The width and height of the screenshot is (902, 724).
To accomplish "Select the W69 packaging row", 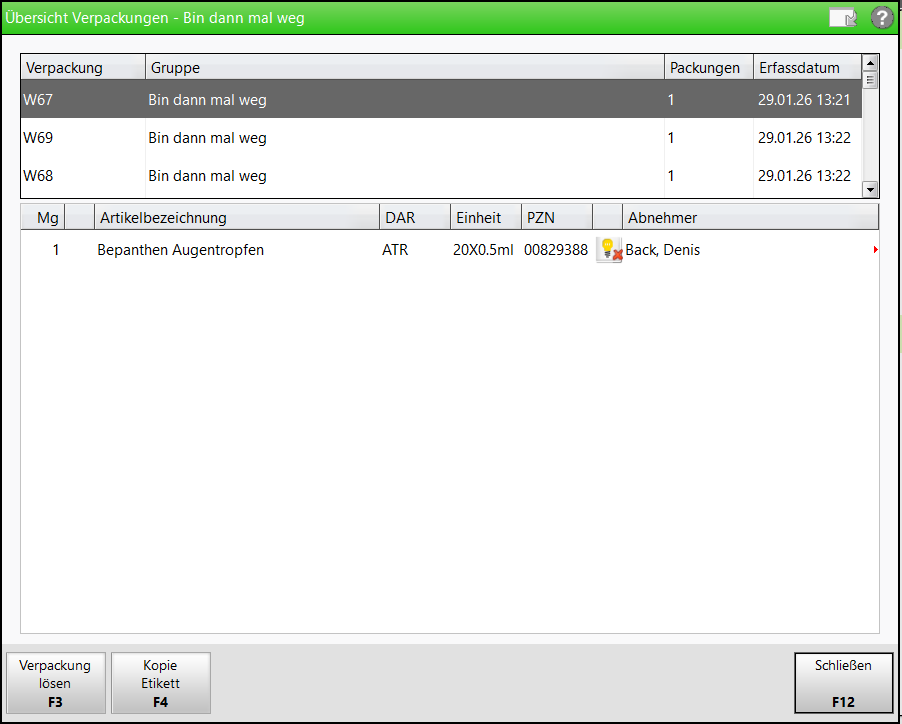I will pyautogui.click(x=340, y=138).
